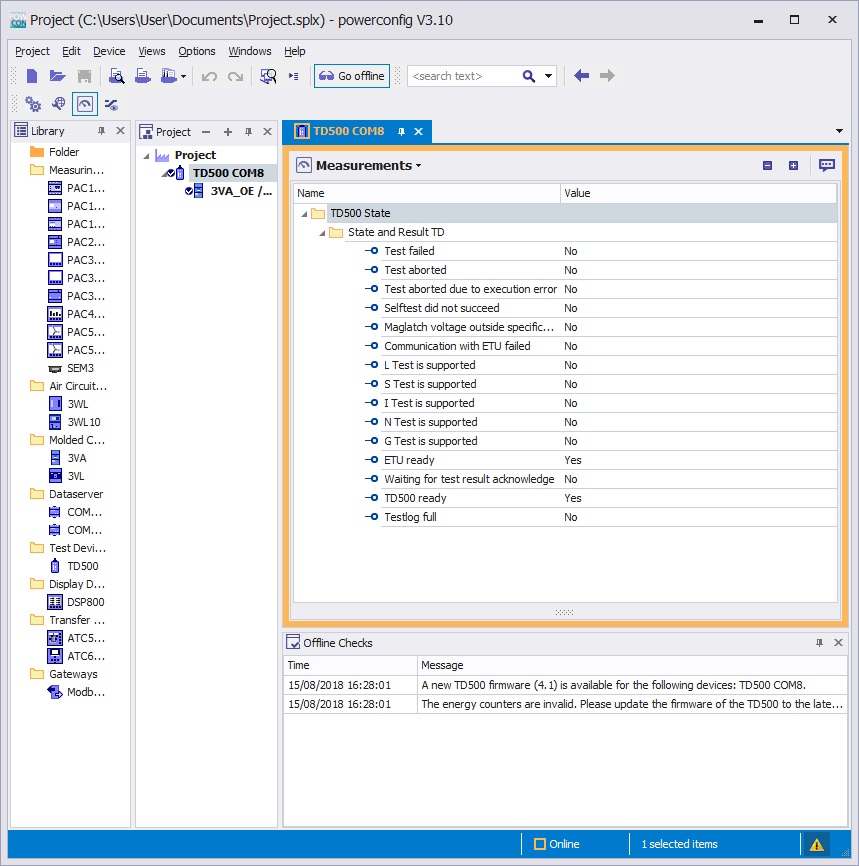This screenshot has width=859, height=866.
Task: Click the Value column header
Action: (698, 193)
